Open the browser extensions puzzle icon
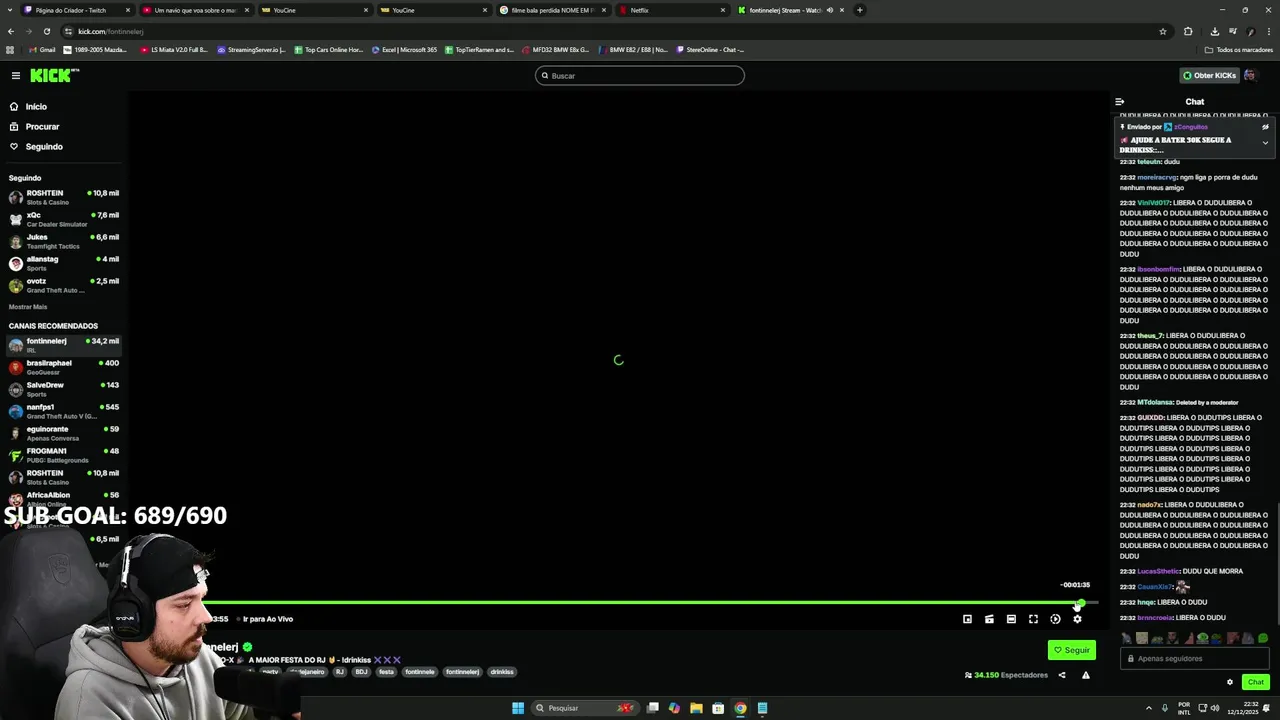Viewport: 1280px width, 720px height. pos(1188,31)
